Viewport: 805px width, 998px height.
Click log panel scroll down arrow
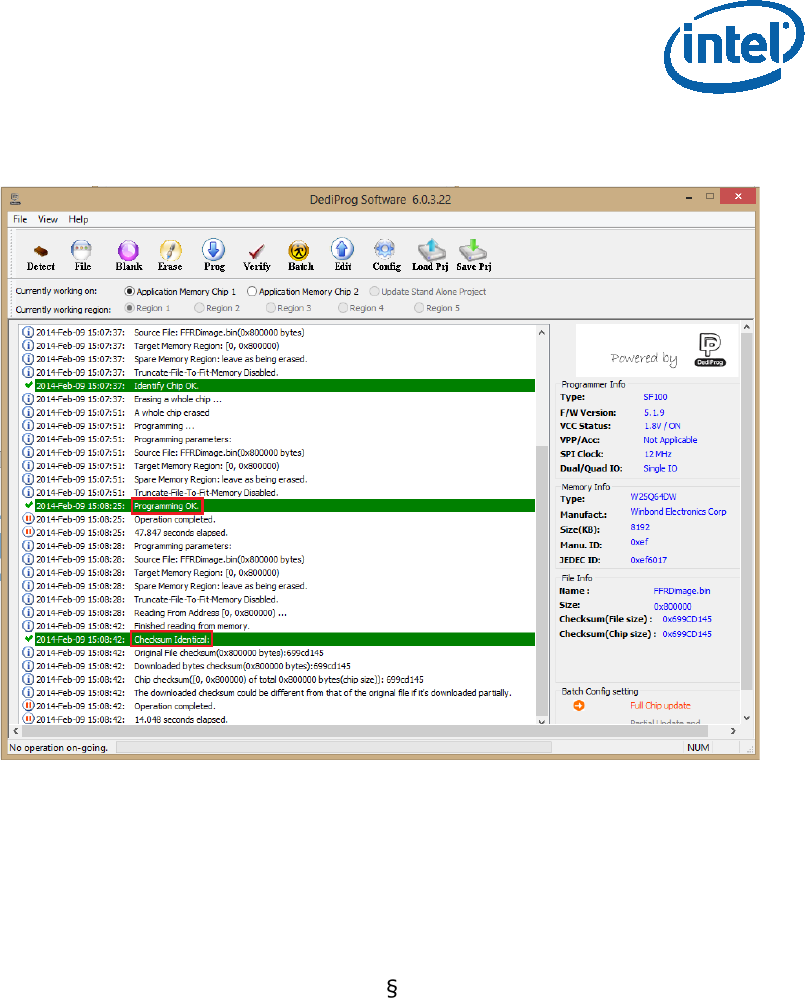click(542, 720)
